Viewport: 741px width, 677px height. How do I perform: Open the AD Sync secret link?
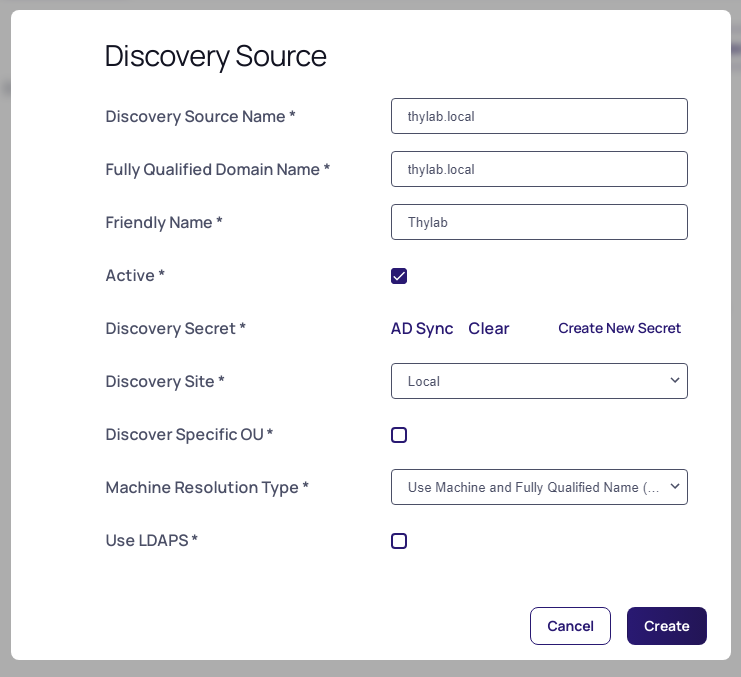(422, 328)
